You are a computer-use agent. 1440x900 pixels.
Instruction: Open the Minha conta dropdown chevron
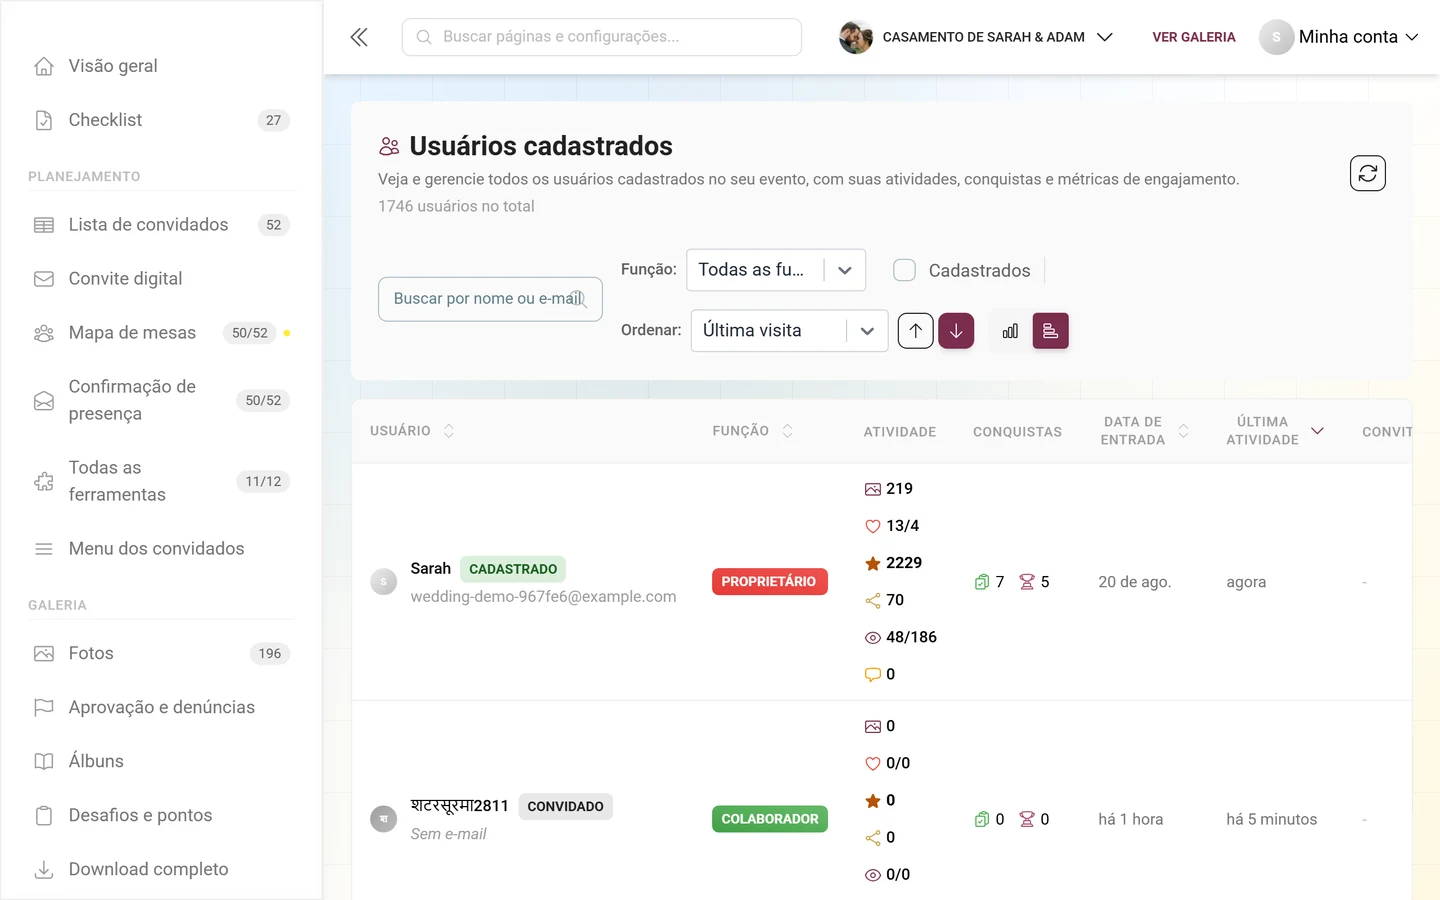pos(1412,37)
